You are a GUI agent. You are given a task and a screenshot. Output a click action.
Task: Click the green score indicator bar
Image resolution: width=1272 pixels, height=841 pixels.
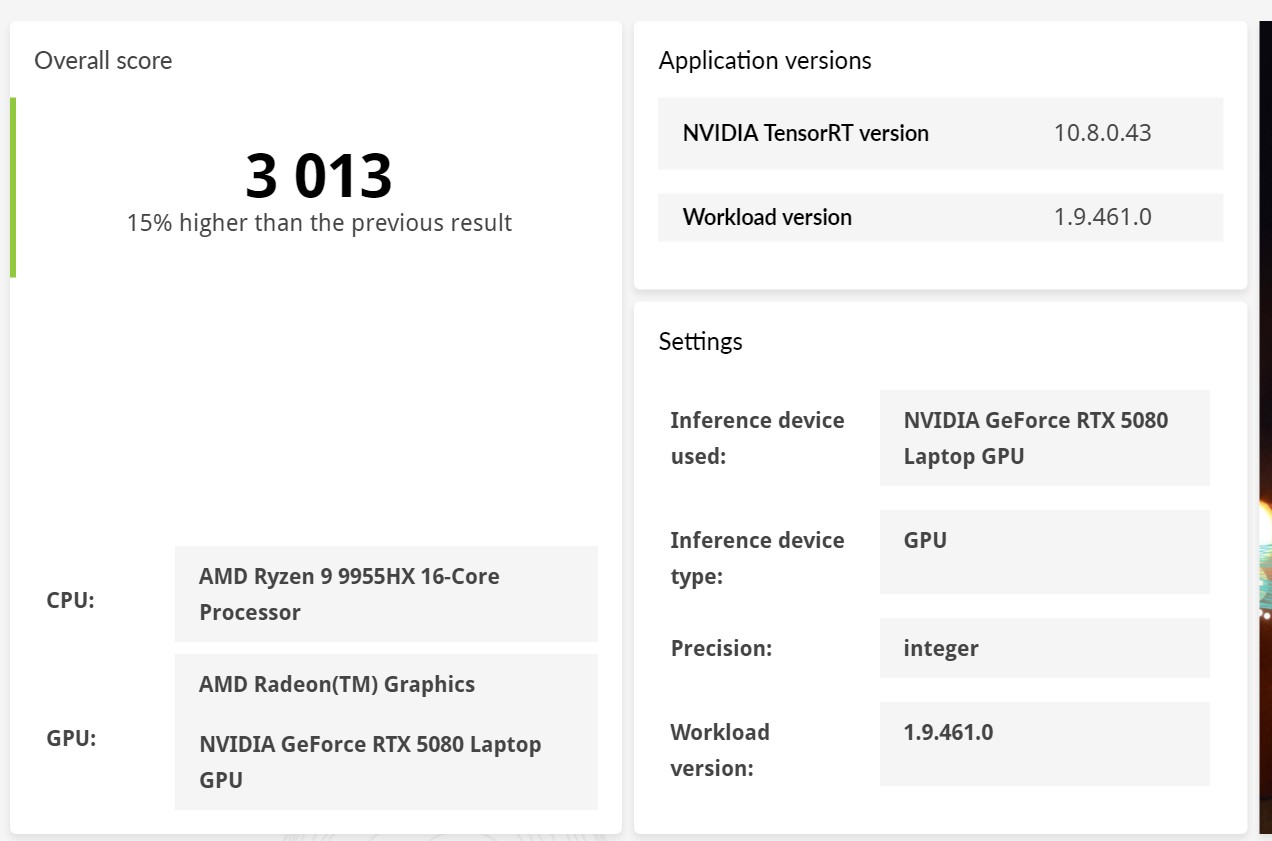coord(13,187)
